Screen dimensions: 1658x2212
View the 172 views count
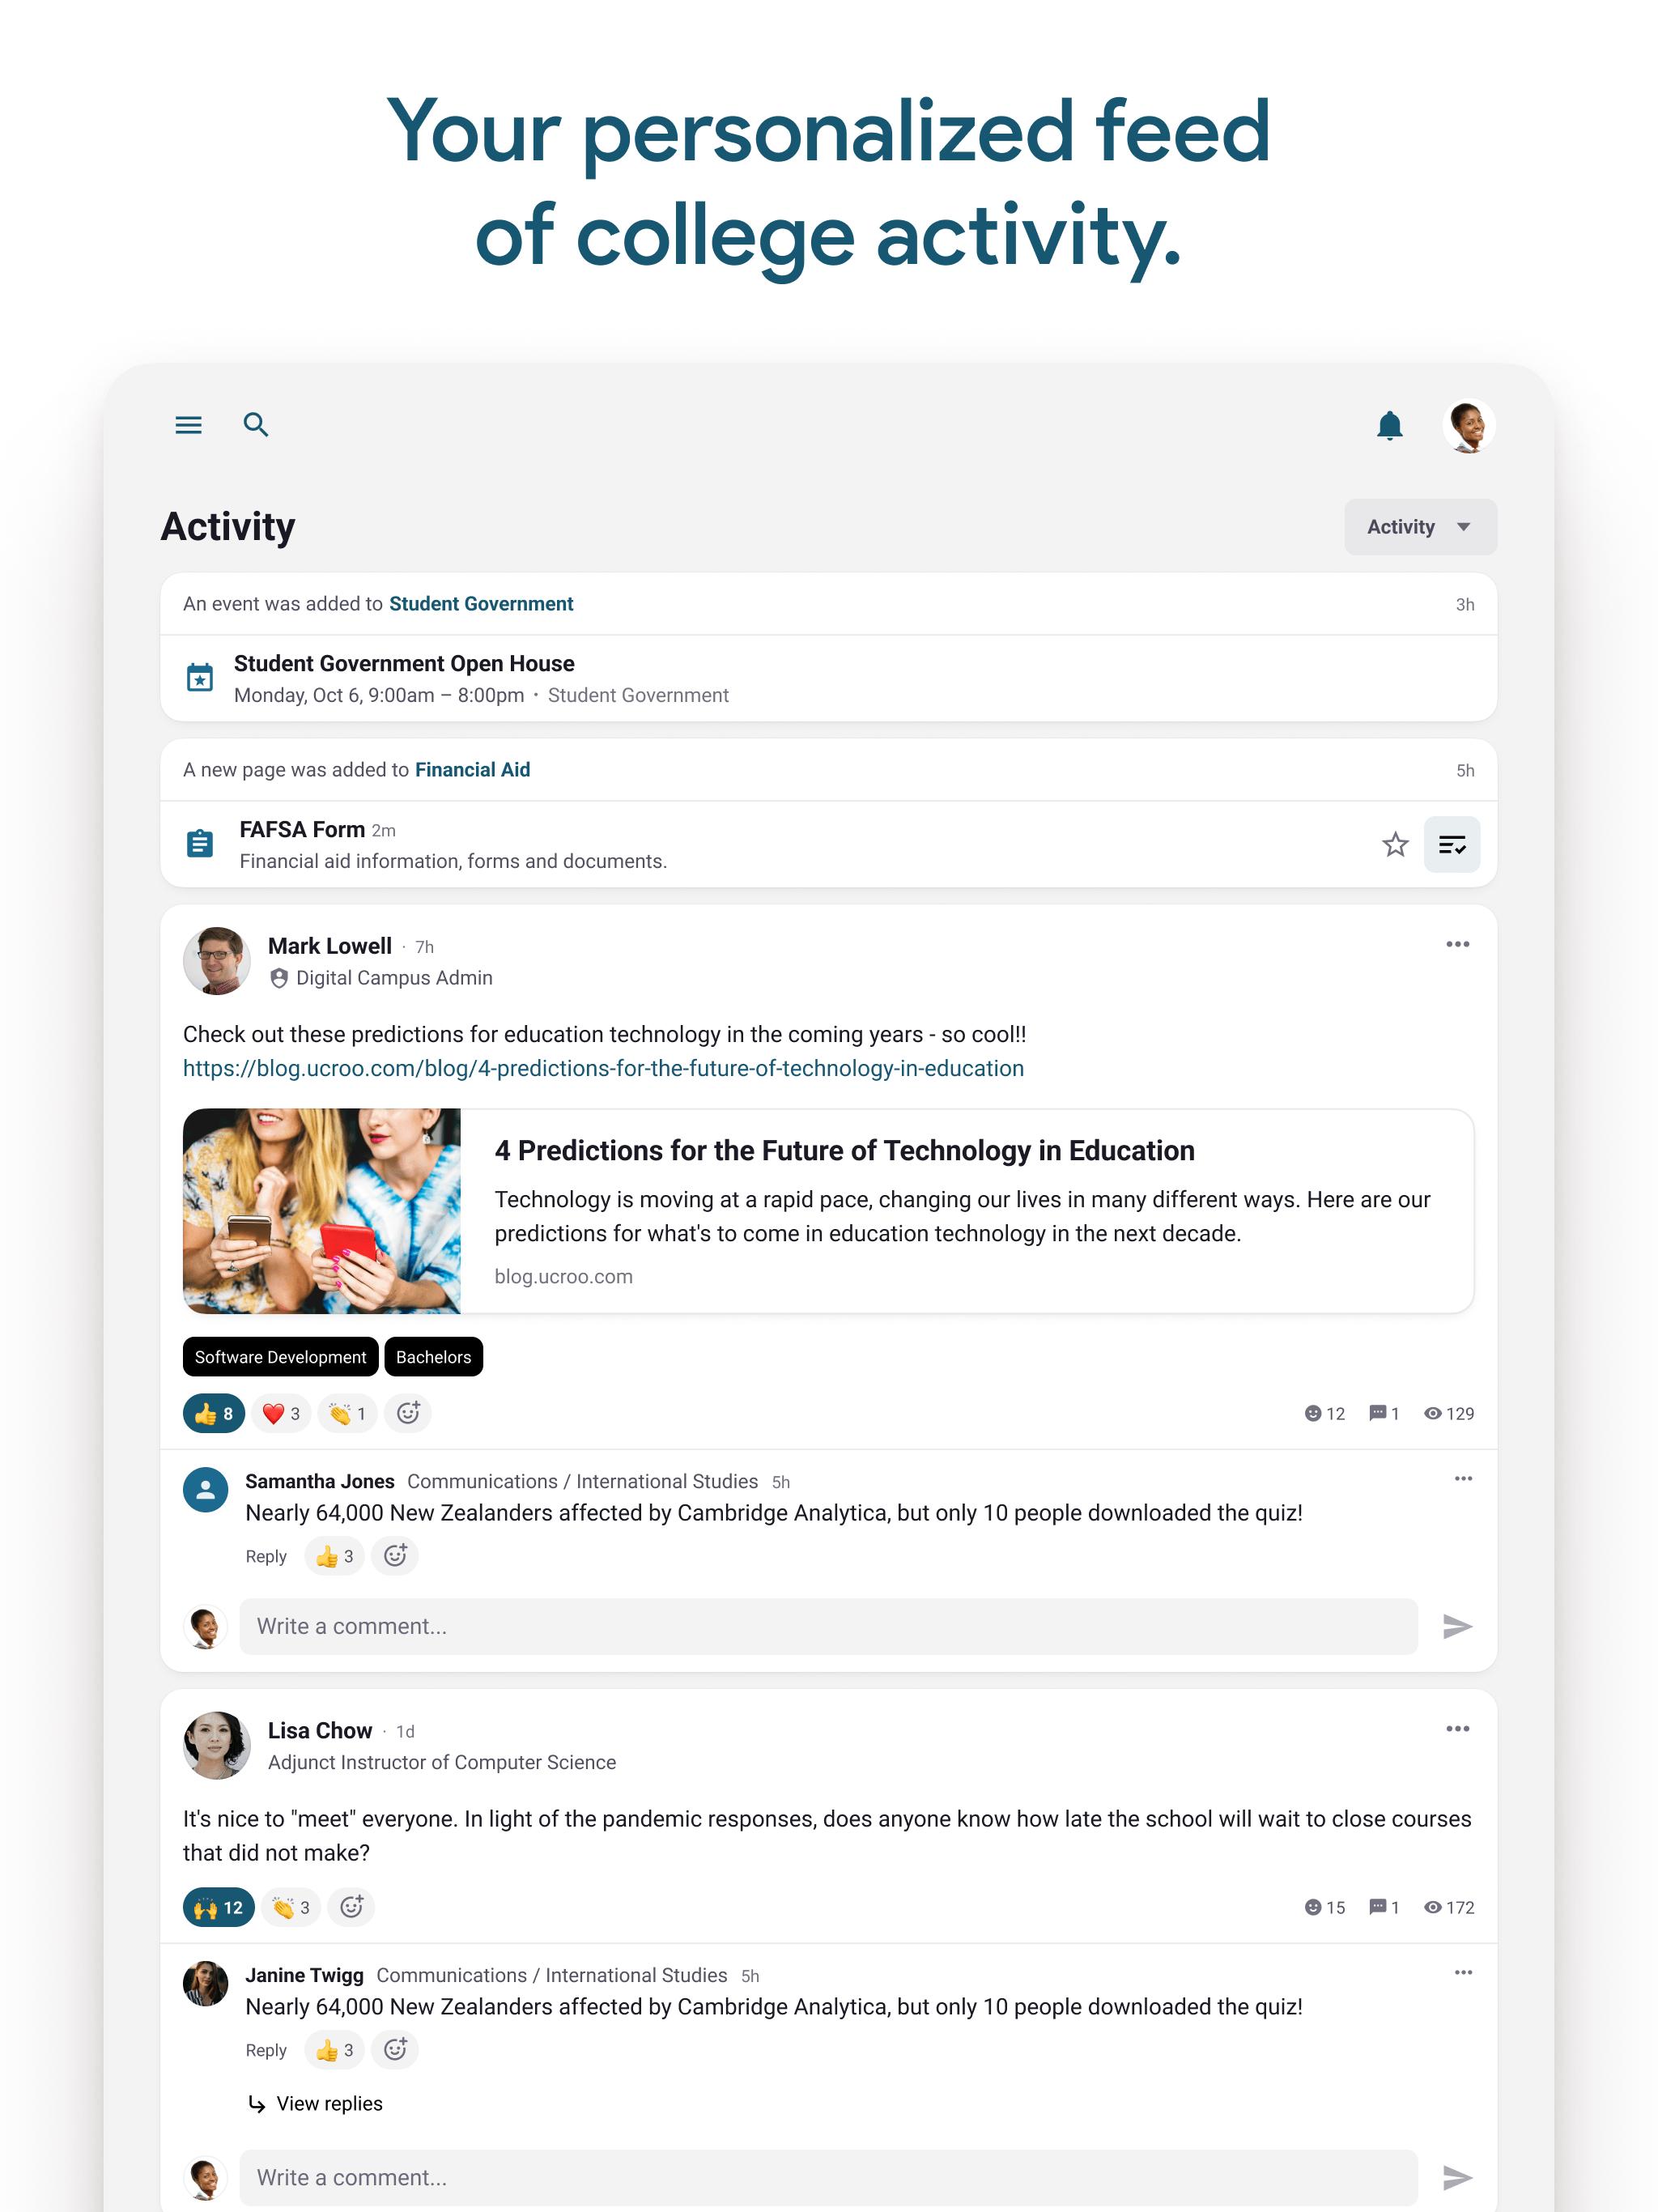[1449, 1907]
